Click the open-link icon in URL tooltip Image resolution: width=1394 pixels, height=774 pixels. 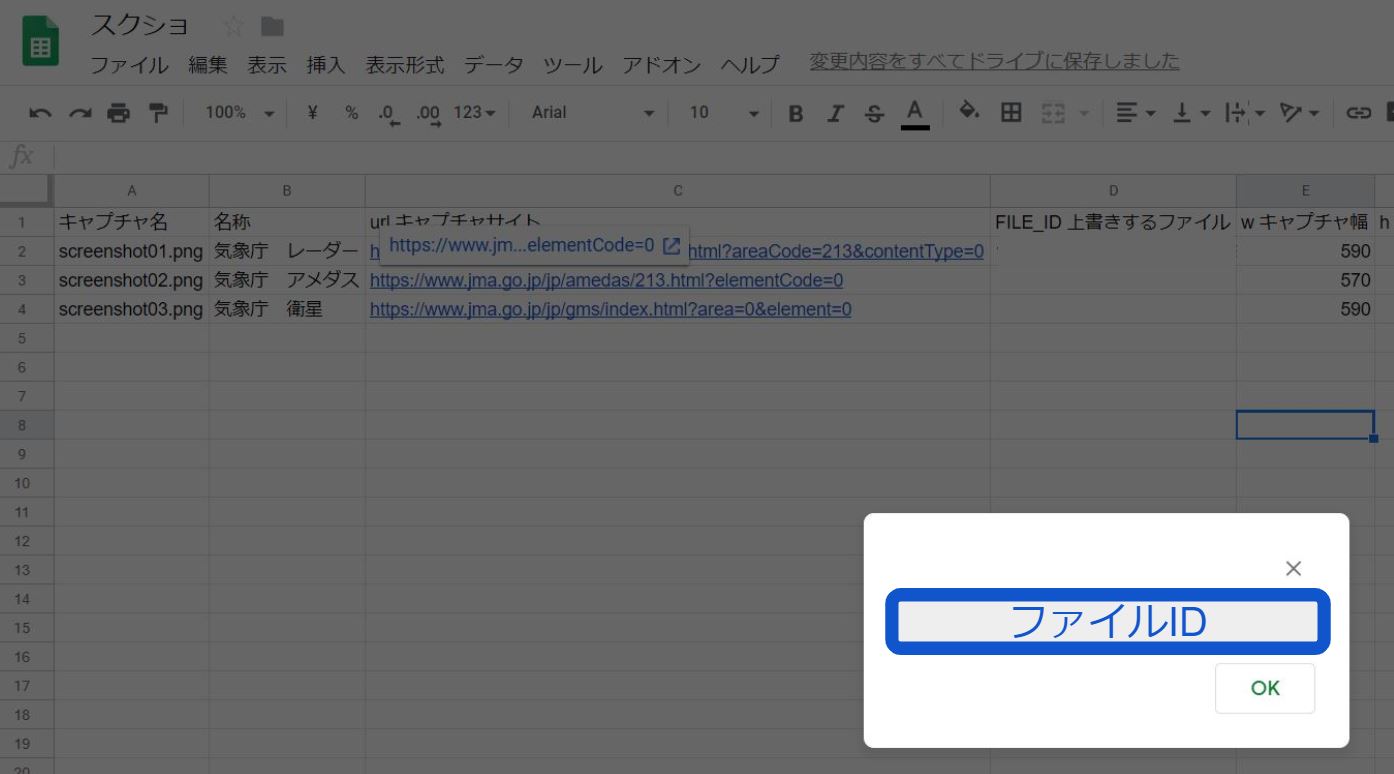(672, 245)
